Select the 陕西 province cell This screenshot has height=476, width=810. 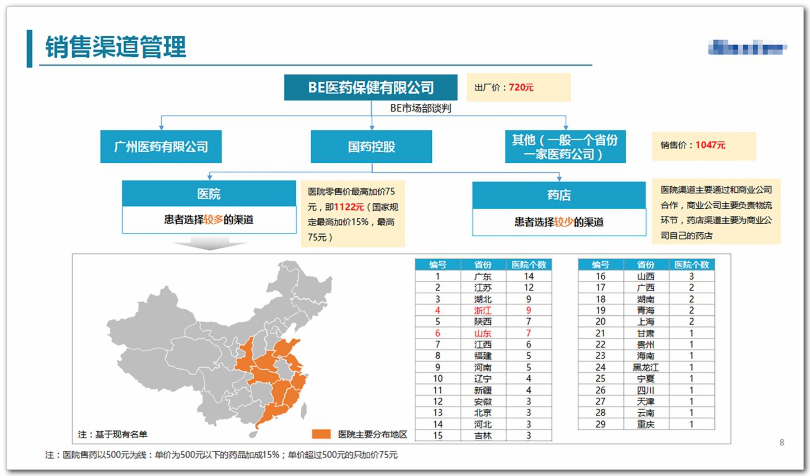point(483,322)
